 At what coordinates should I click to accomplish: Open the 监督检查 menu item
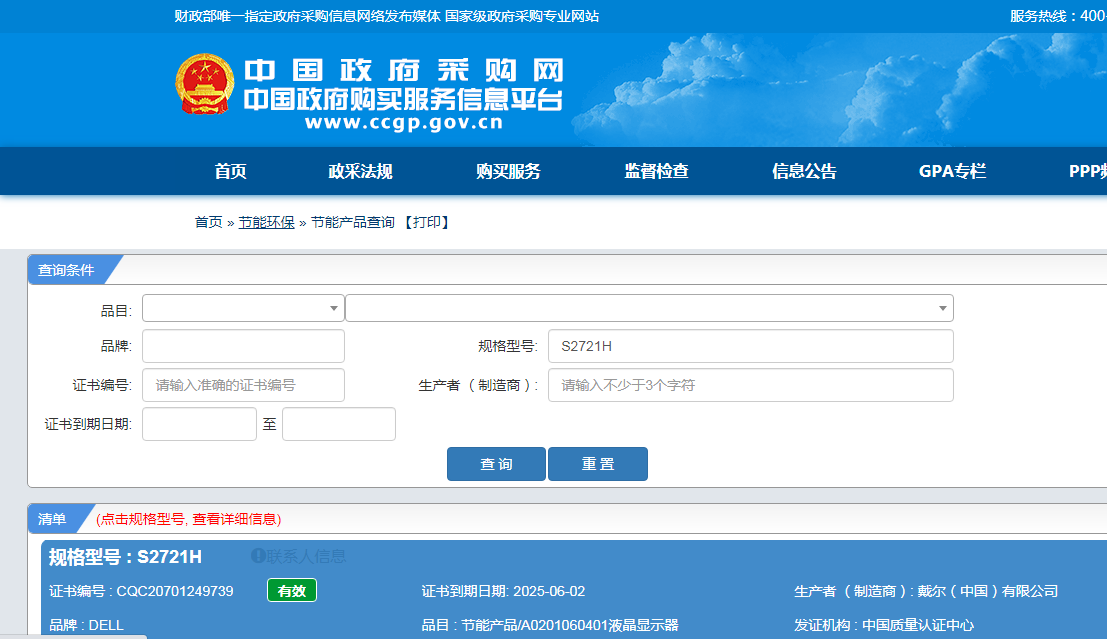[x=657, y=172]
